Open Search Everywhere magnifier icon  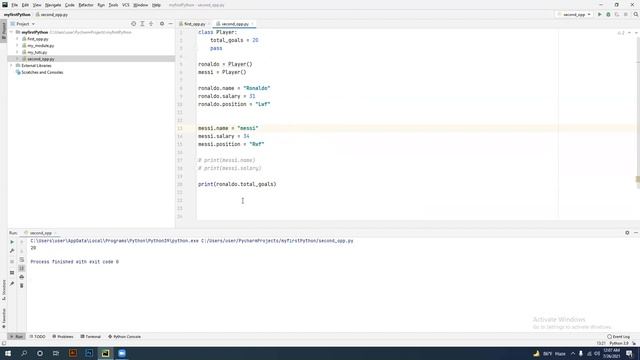coord(636,14)
